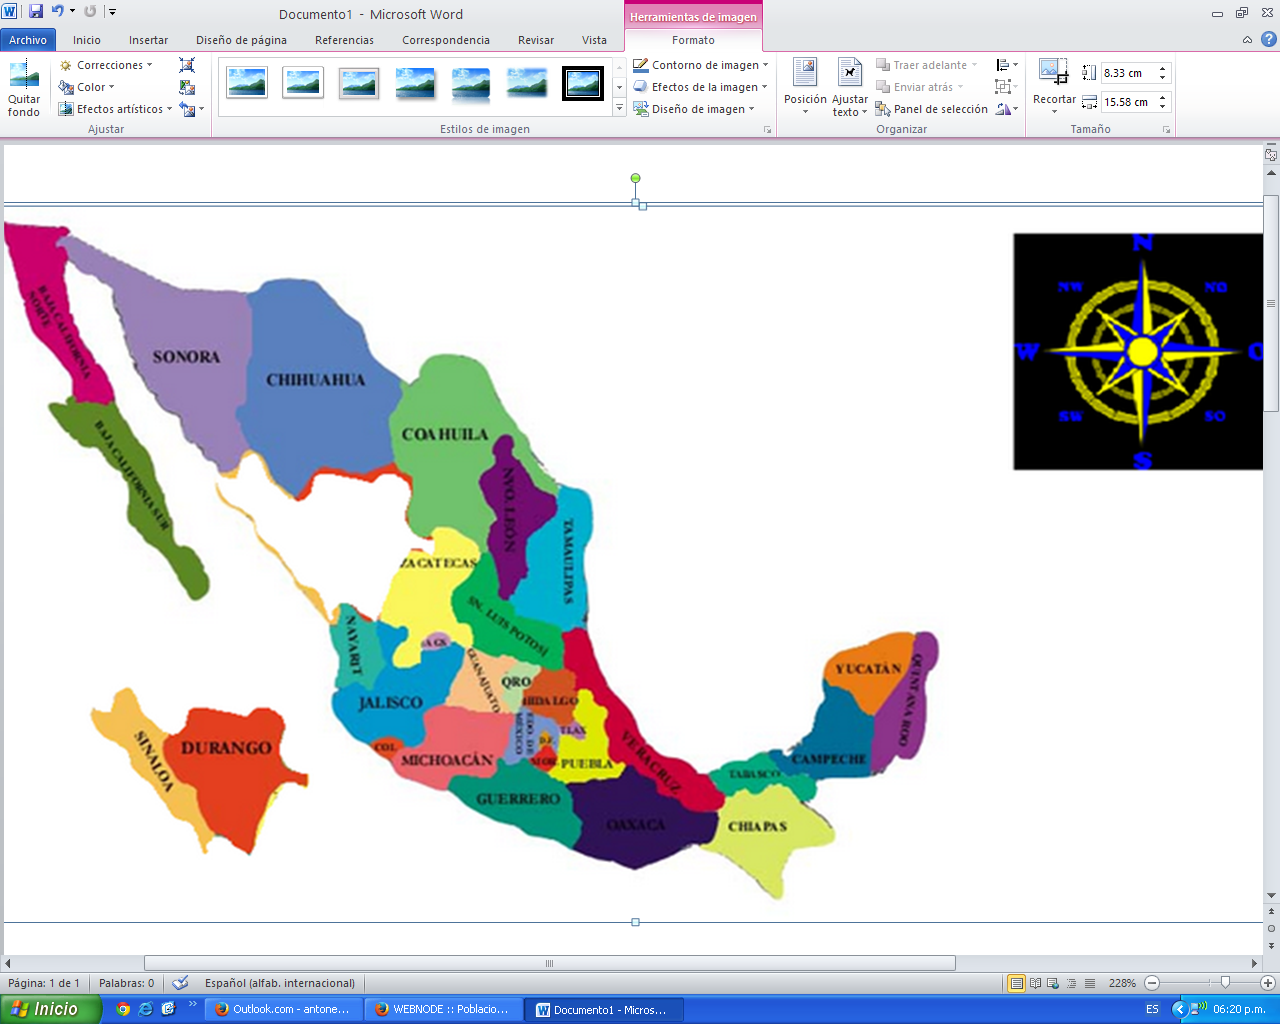Click the zoom slider handle
Image resolution: width=1280 pixels, height=1024 pixels.
(x=1225, y=983)
